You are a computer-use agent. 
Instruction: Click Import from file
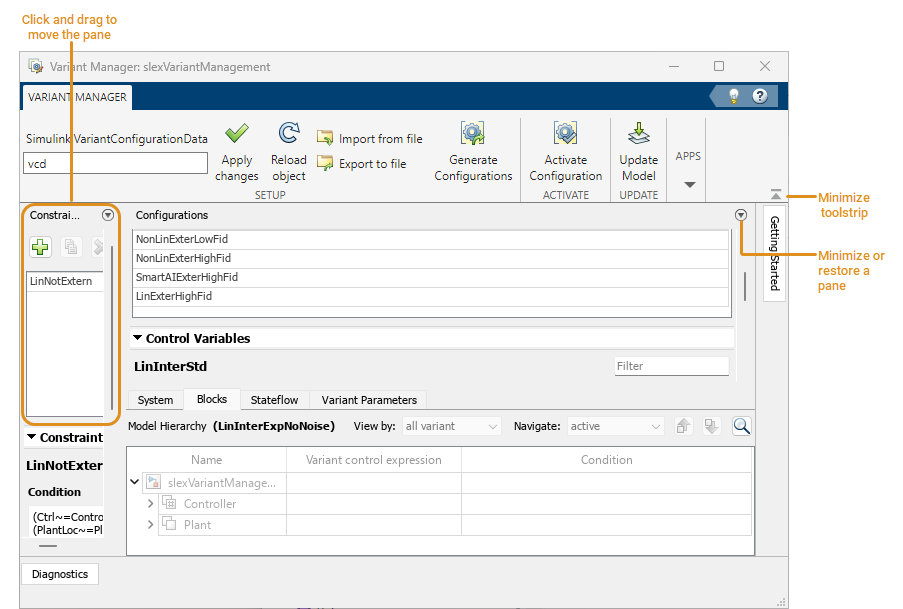pyautogui.click(x=370, y=139)
